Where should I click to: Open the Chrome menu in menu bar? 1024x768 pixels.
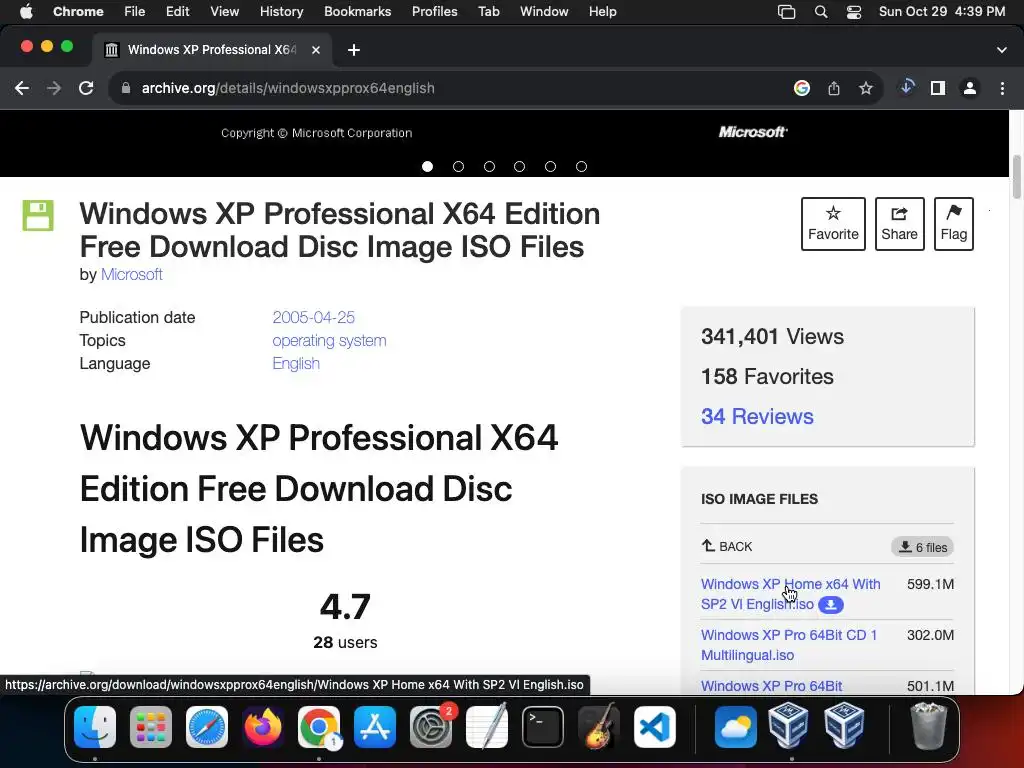[78, 12]
